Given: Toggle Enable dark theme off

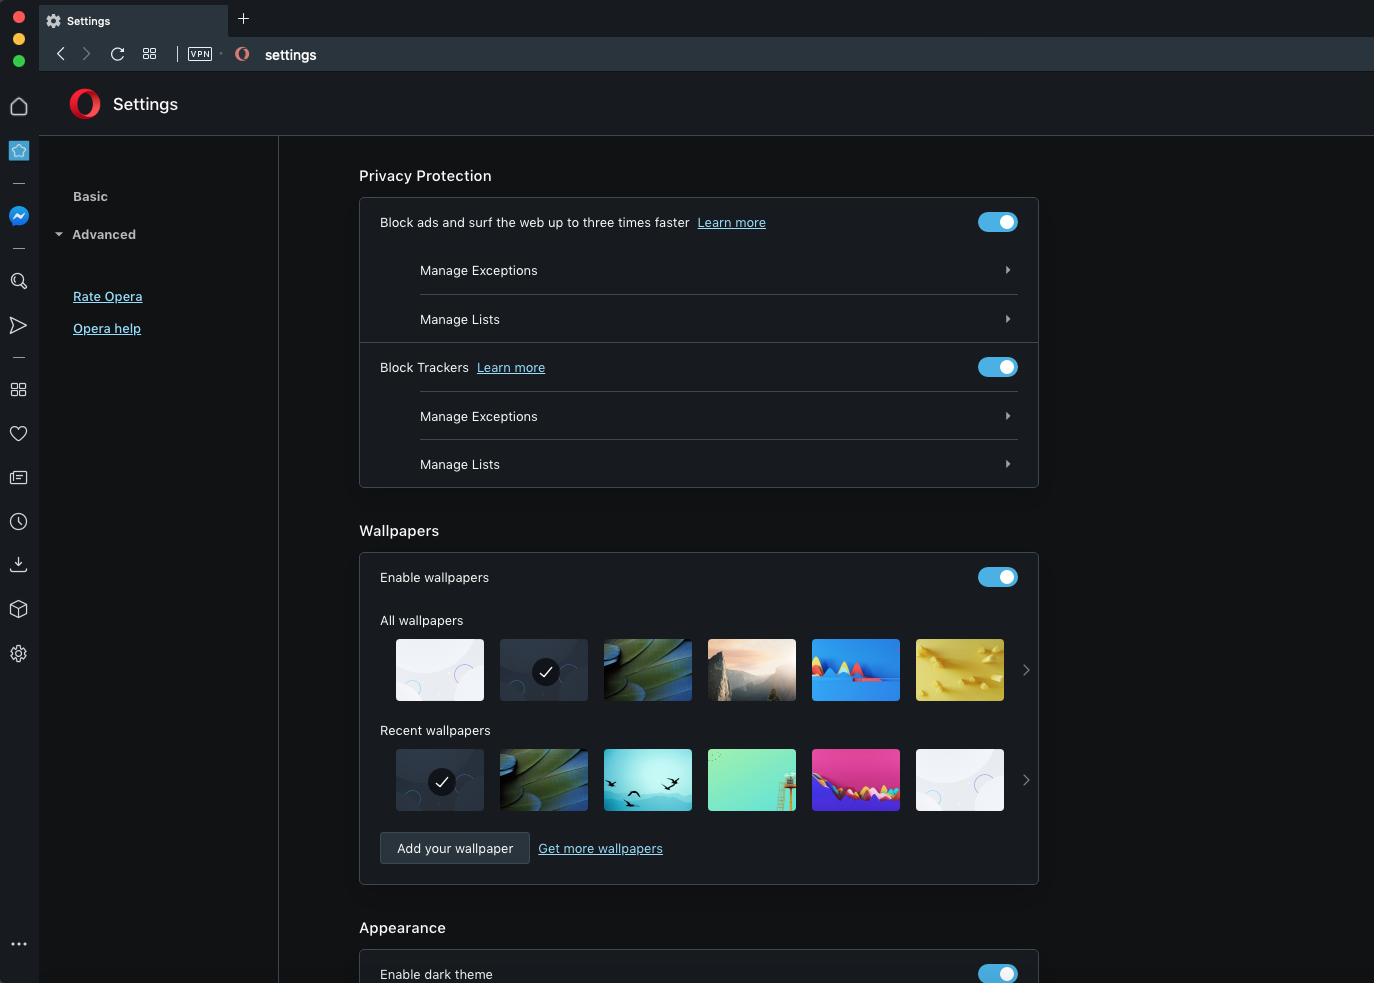Looking at the screenshot, I should 998,973.
